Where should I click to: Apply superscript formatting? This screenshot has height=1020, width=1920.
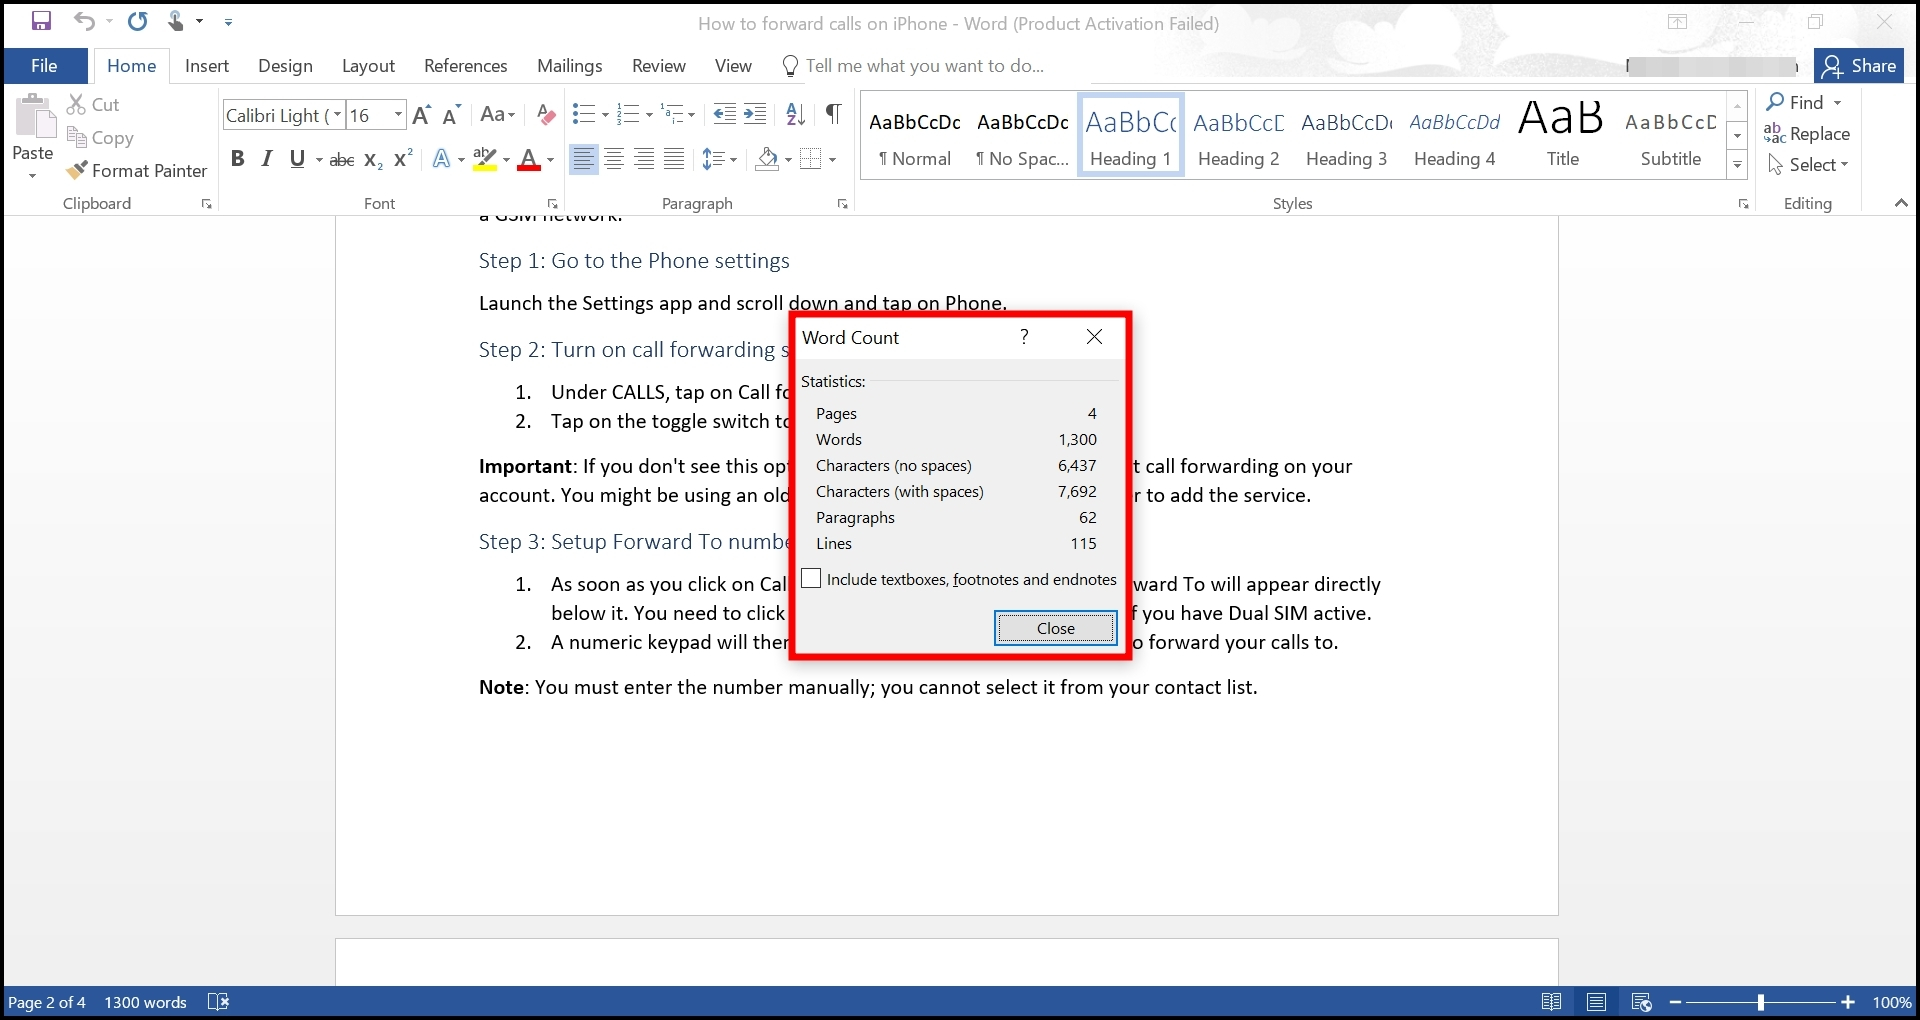(403, 159)
